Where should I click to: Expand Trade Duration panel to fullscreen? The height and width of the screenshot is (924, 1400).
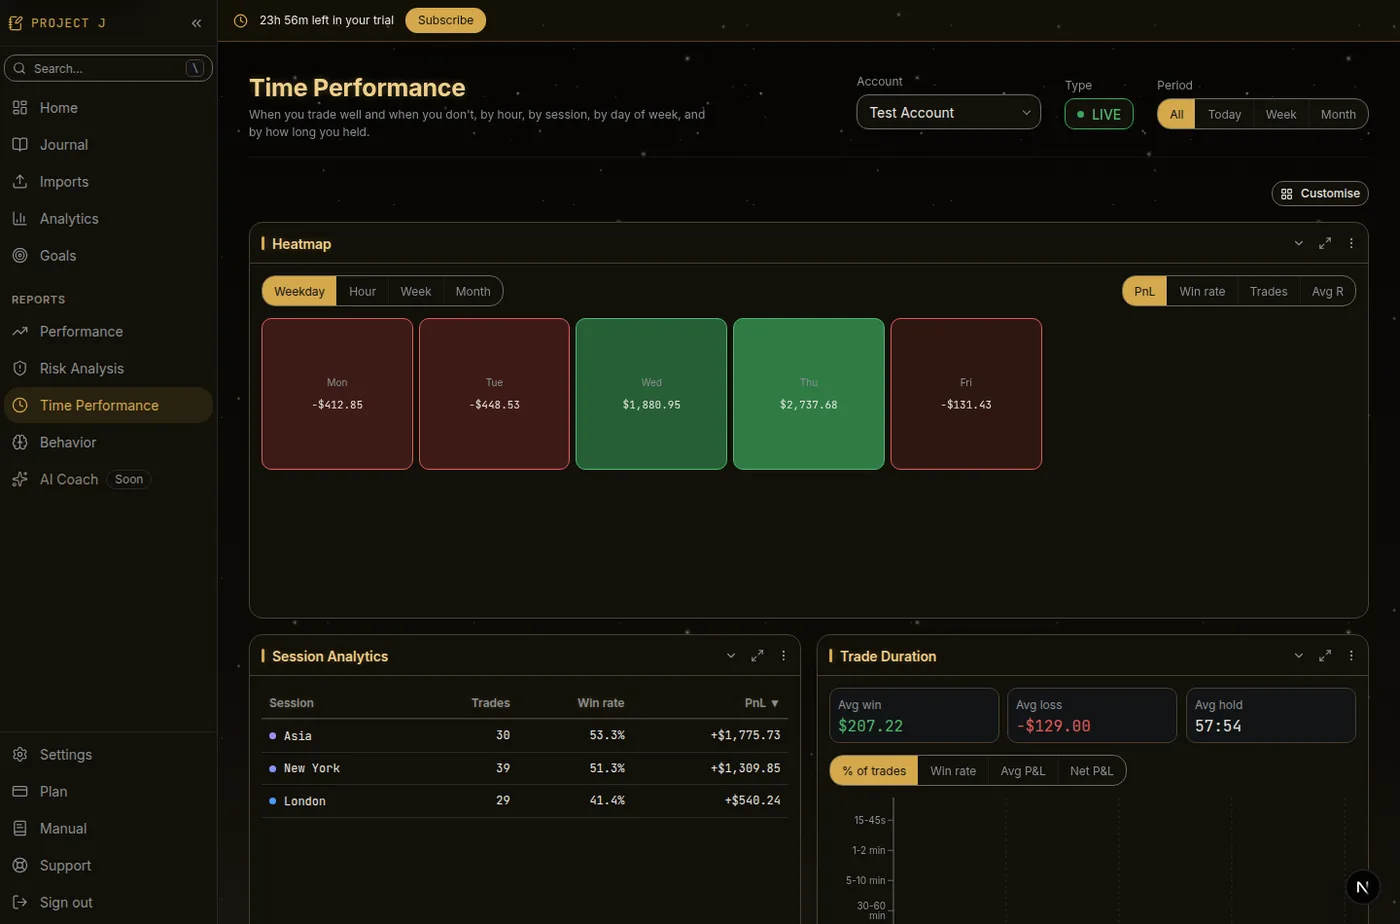coord(1325,656)
